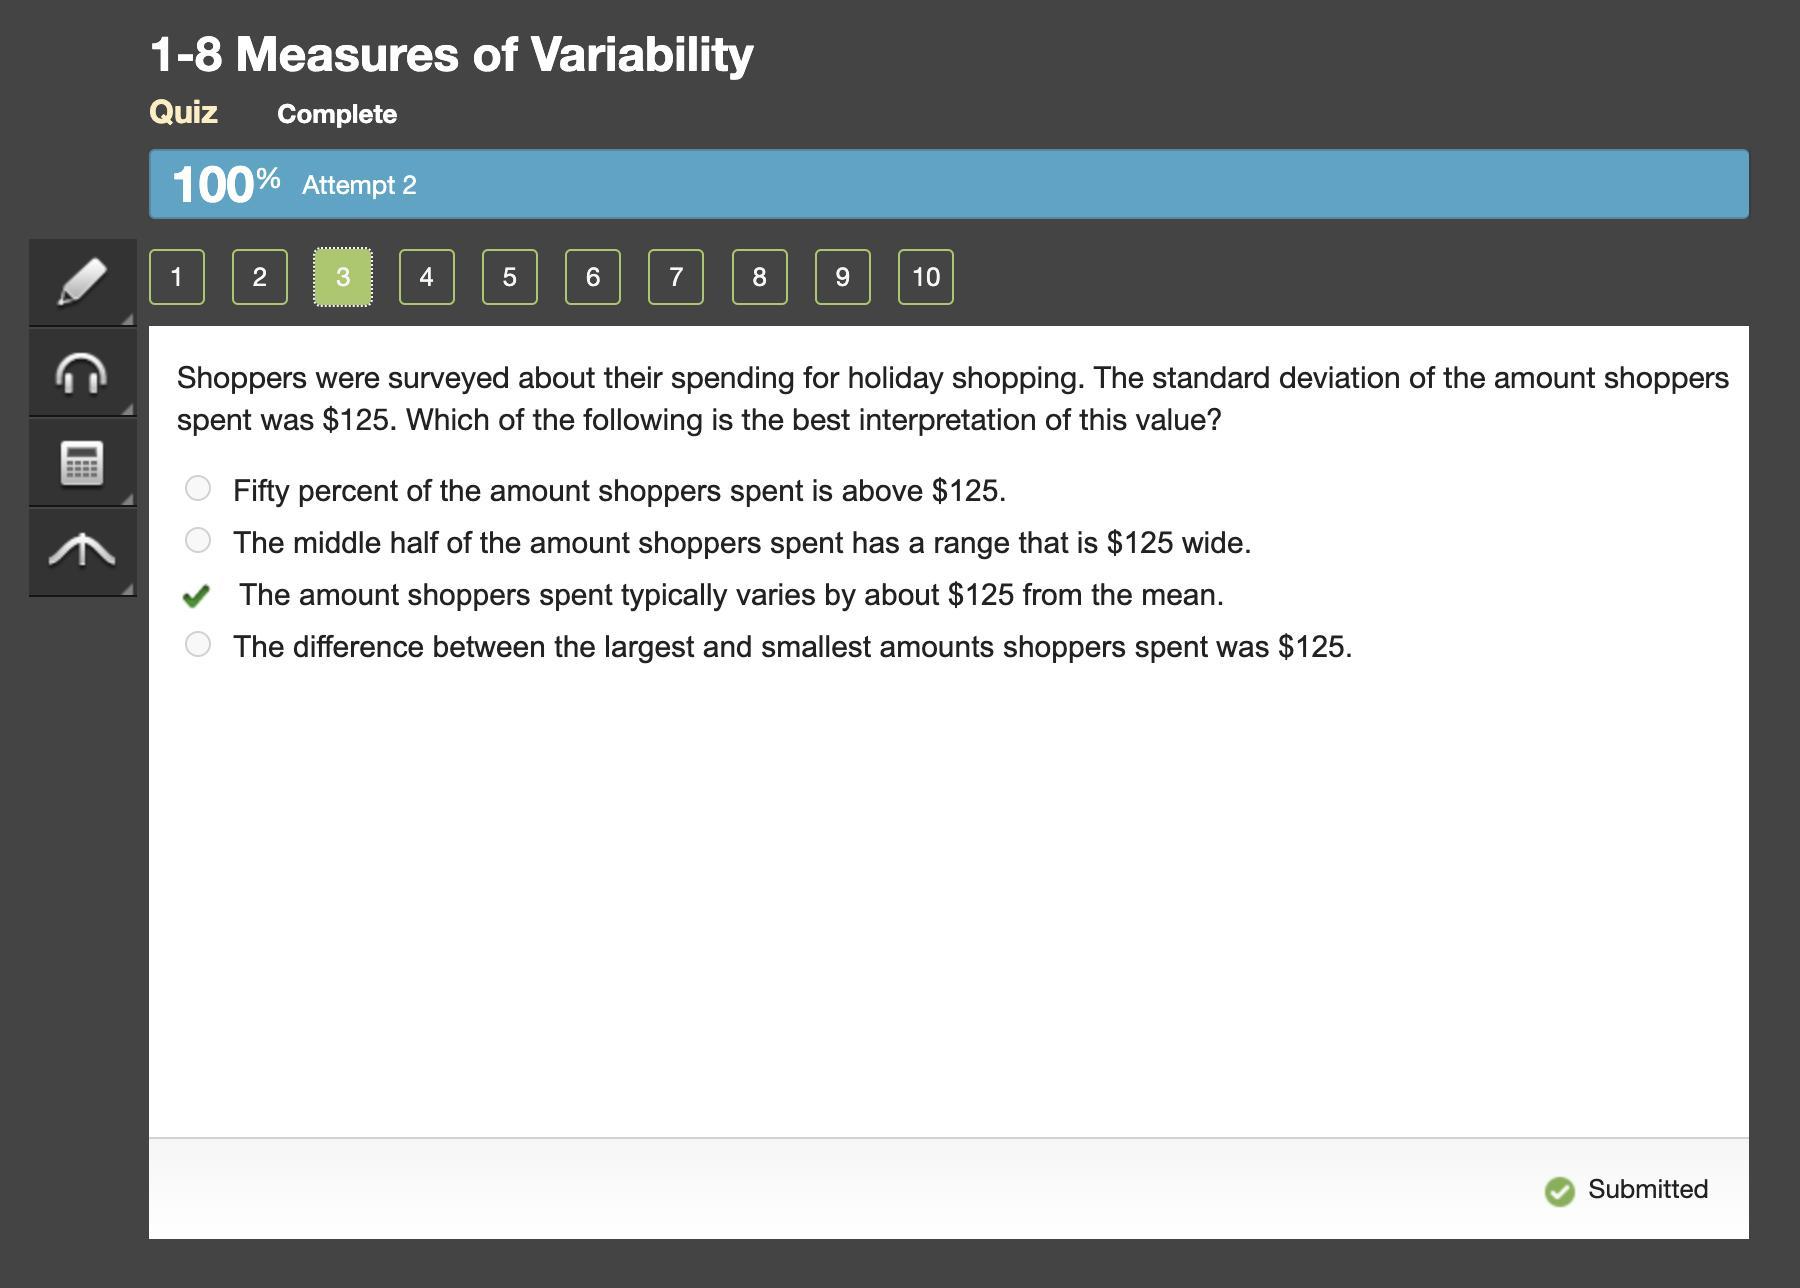The image size is (1800, 1288).
Task: Click the 100% Attempt 2 score bar
Action: click(x=948, y=184)
